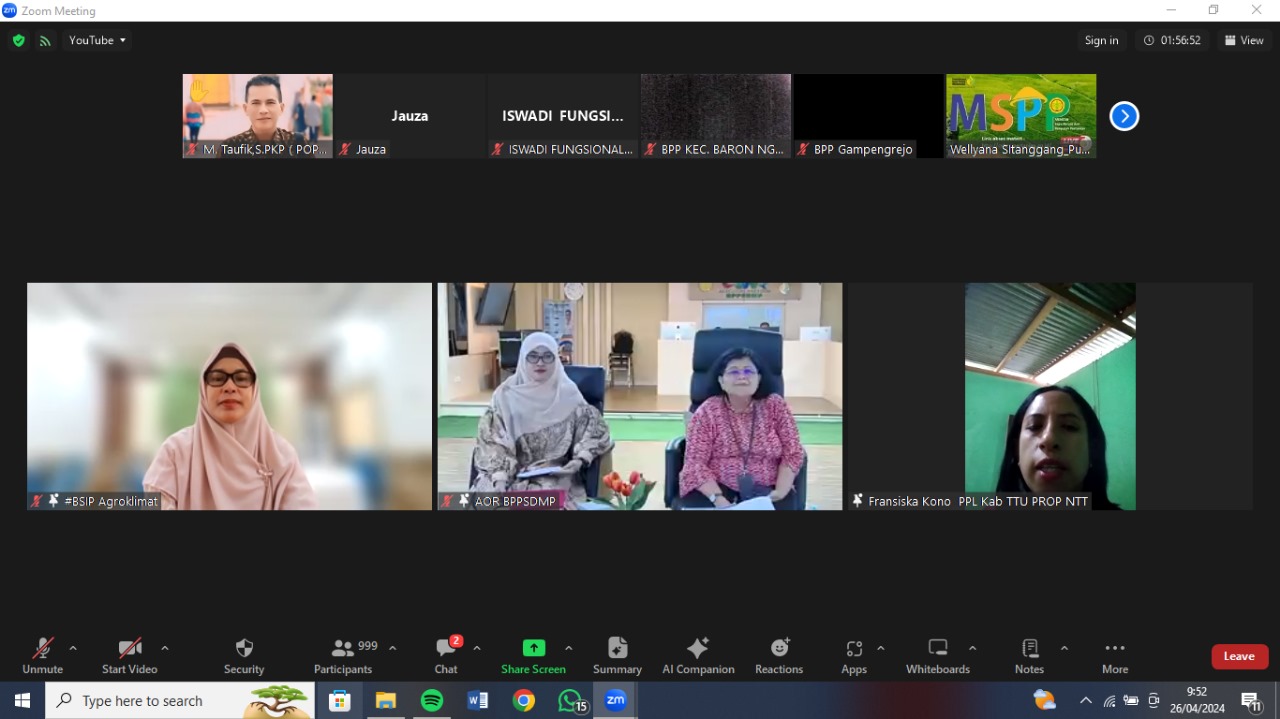Open the meeting Summary
The width and height of the screenshot is (1280, 719).
[617, 656]
